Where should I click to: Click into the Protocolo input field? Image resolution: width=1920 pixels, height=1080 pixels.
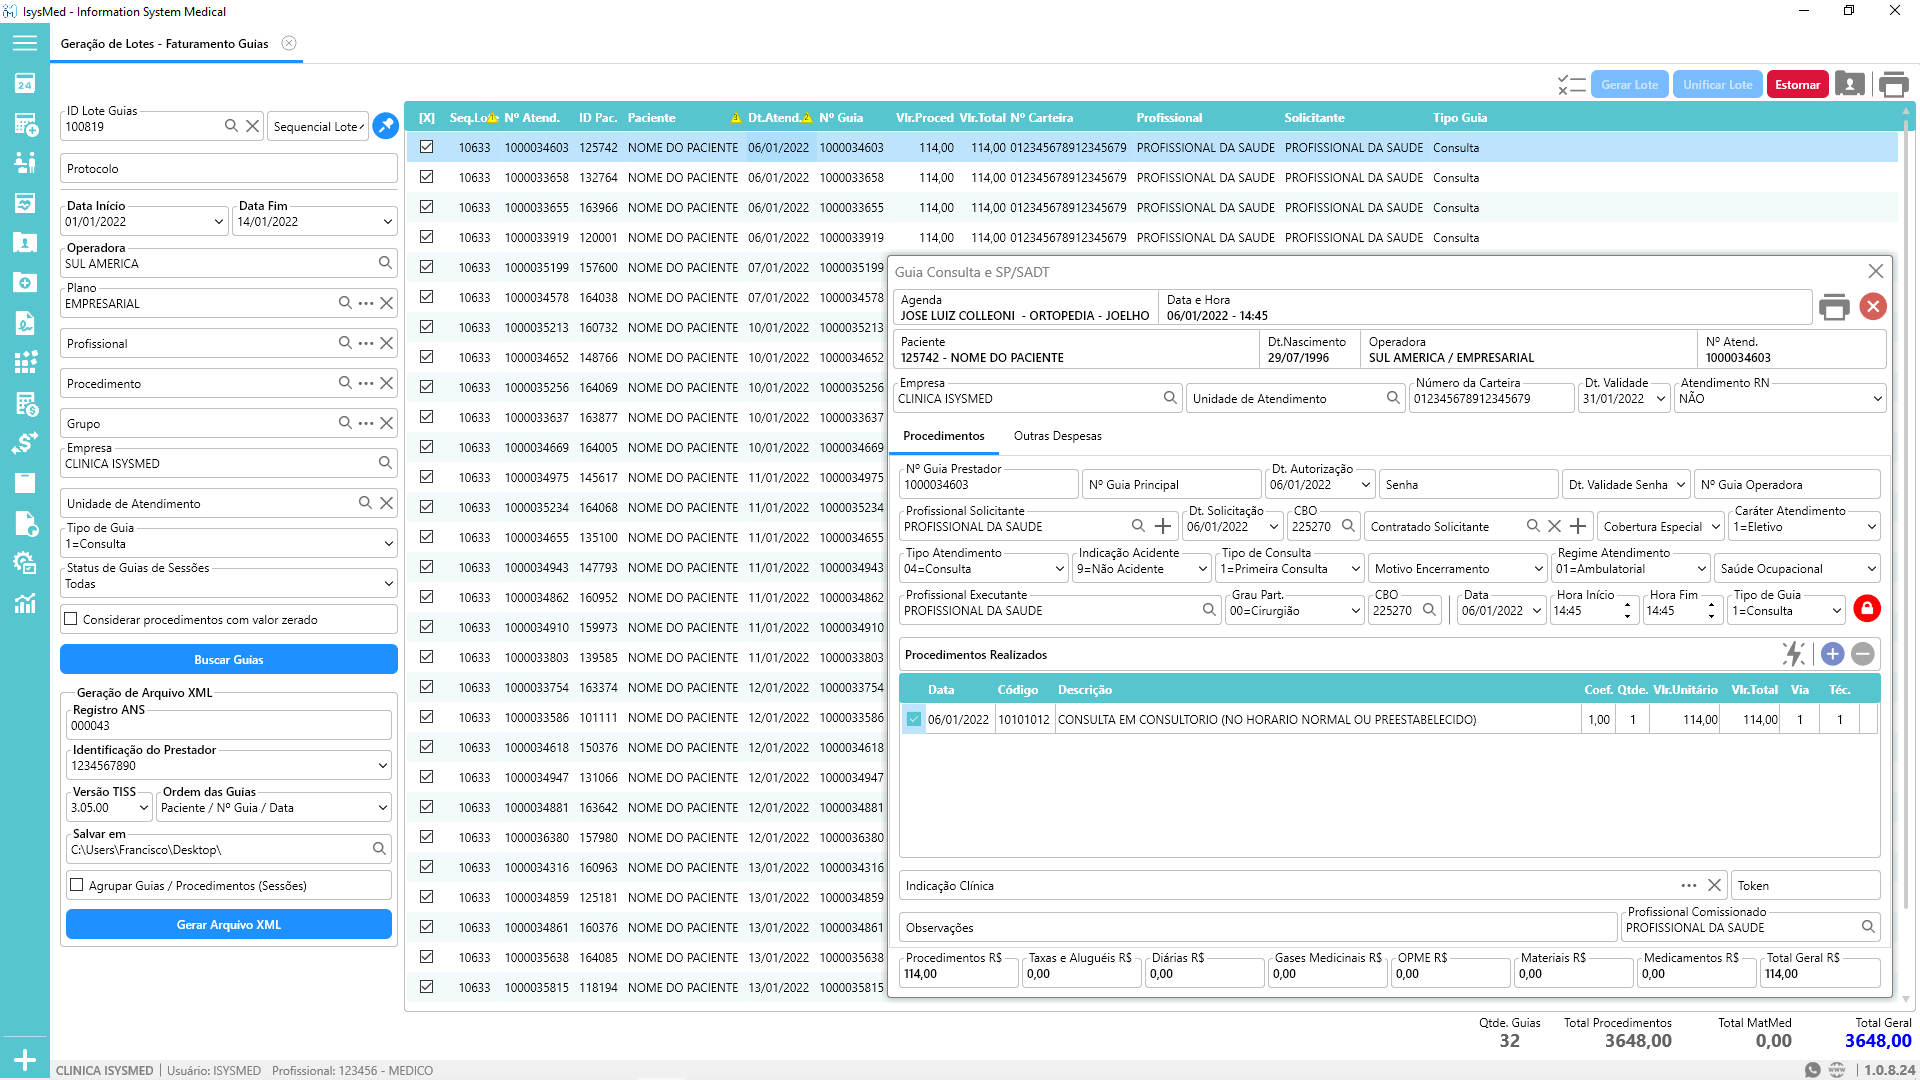coord(229,169)
